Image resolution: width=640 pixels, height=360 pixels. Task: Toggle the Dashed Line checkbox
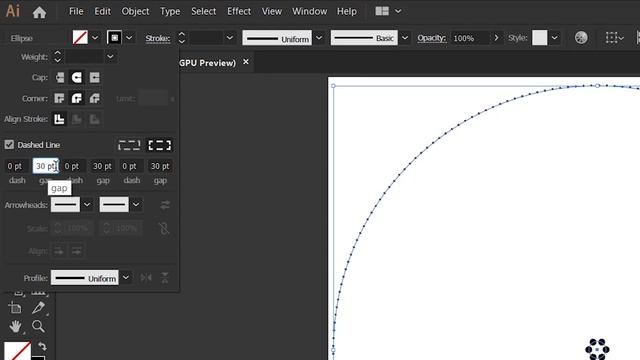(9, 144)
